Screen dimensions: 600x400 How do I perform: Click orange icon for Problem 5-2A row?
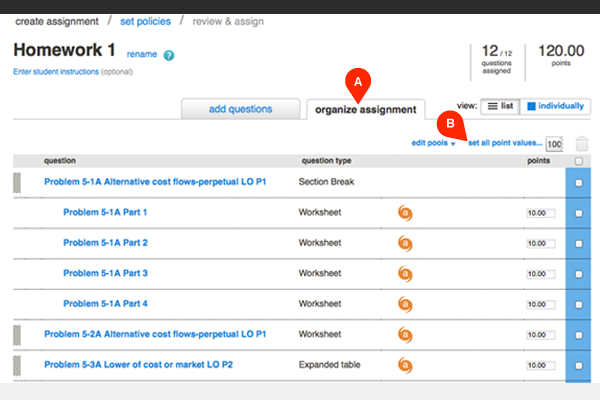point(405,334)
